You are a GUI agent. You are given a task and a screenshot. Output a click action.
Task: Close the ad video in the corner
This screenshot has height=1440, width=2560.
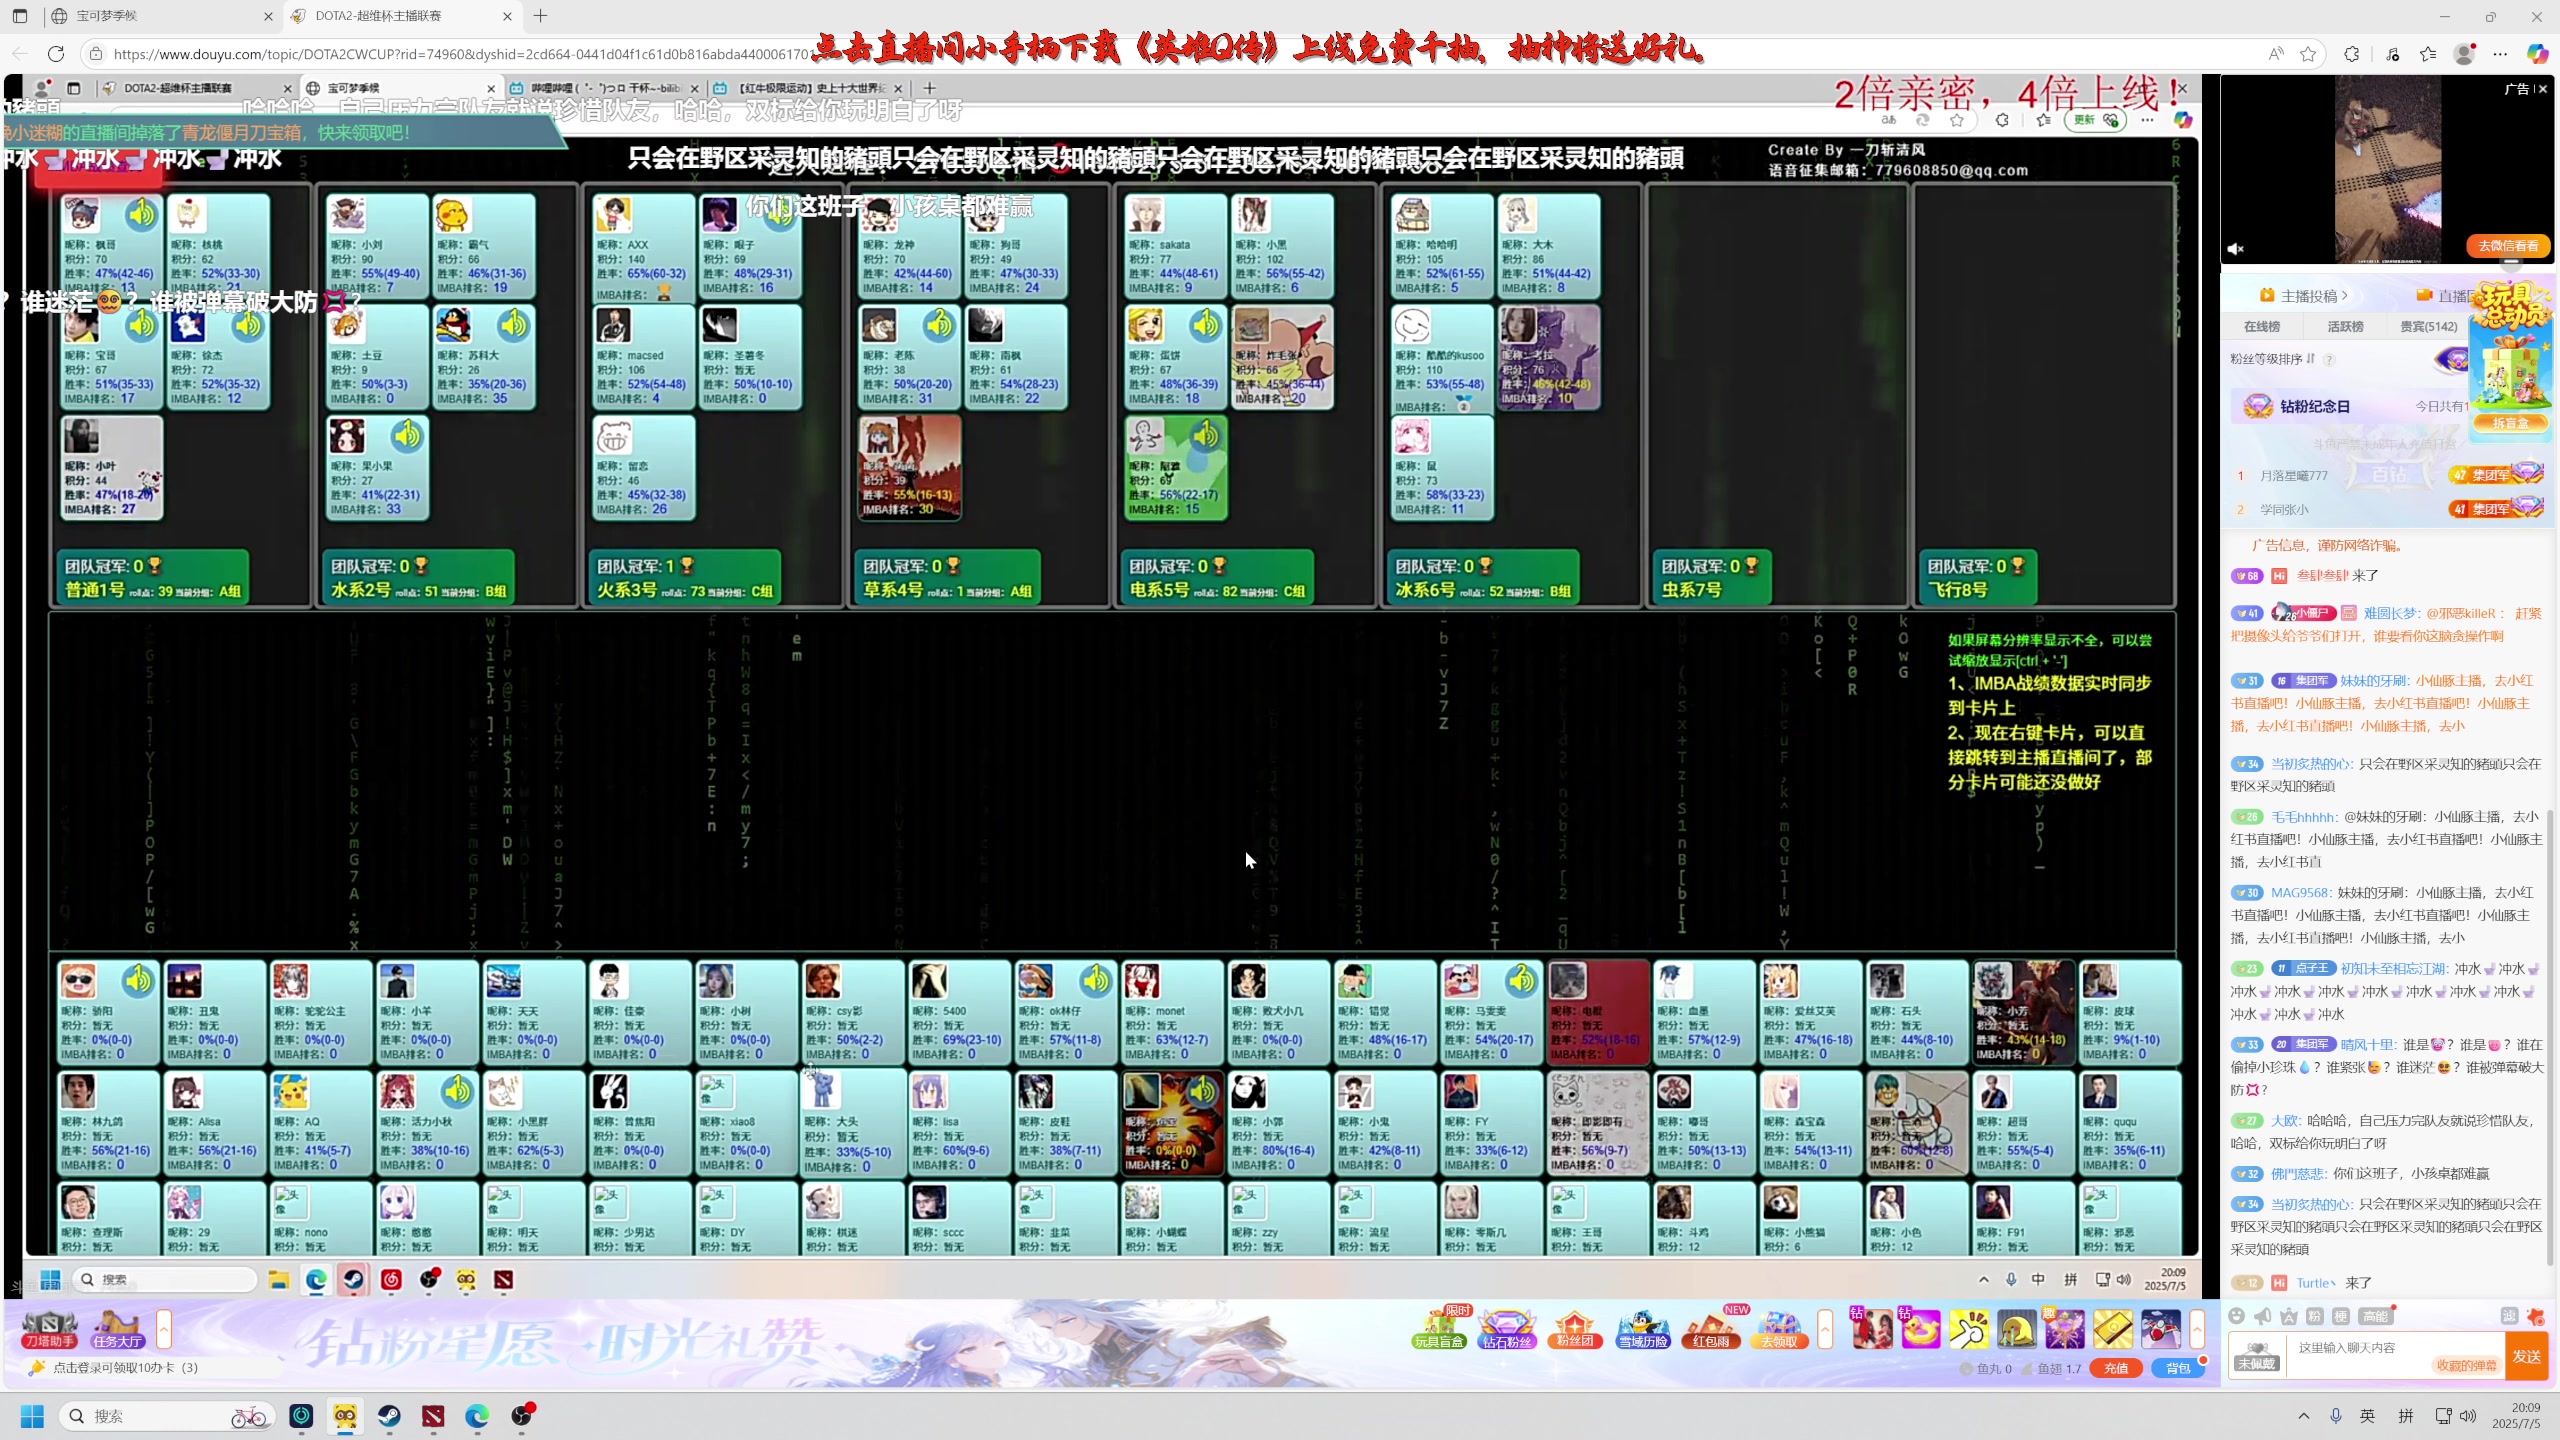click(x=2543, y=89)
